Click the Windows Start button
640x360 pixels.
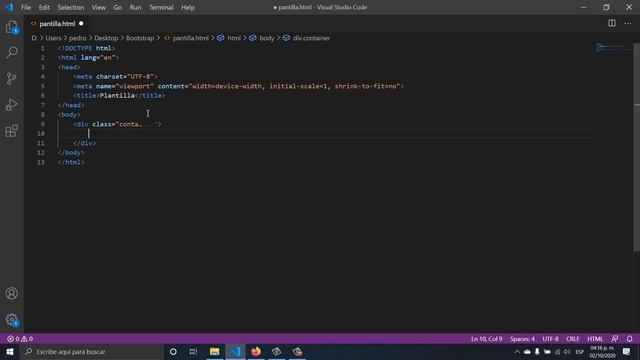tap(10, 351)
